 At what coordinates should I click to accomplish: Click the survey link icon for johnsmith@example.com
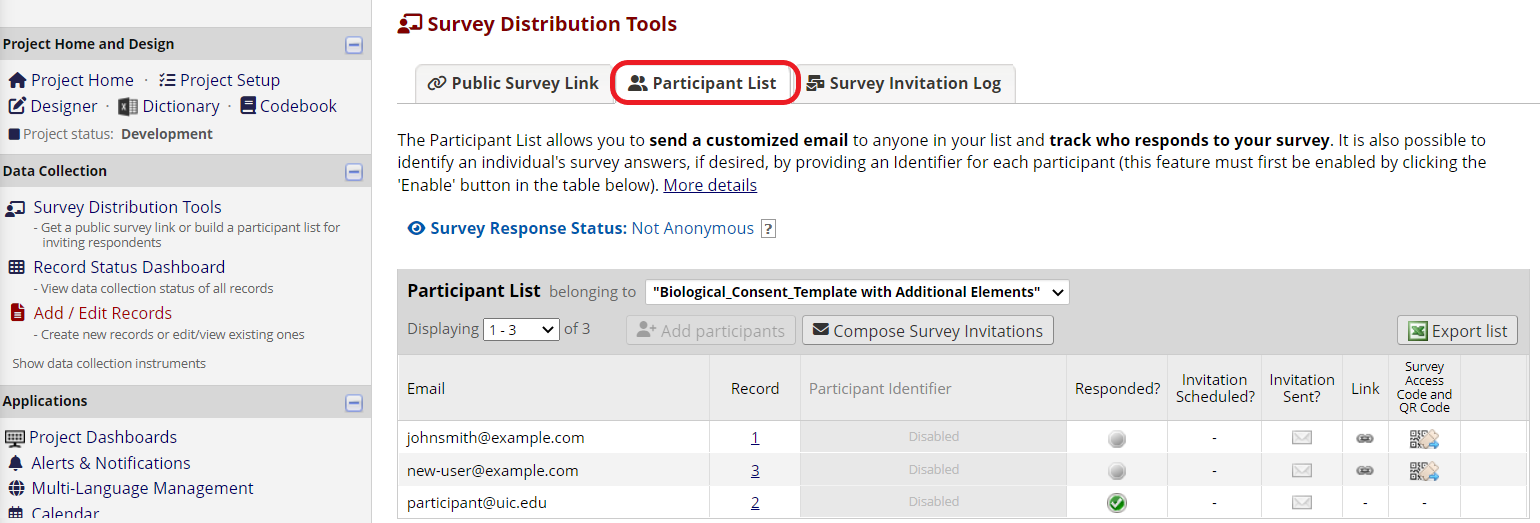(x=1364, y=438)
